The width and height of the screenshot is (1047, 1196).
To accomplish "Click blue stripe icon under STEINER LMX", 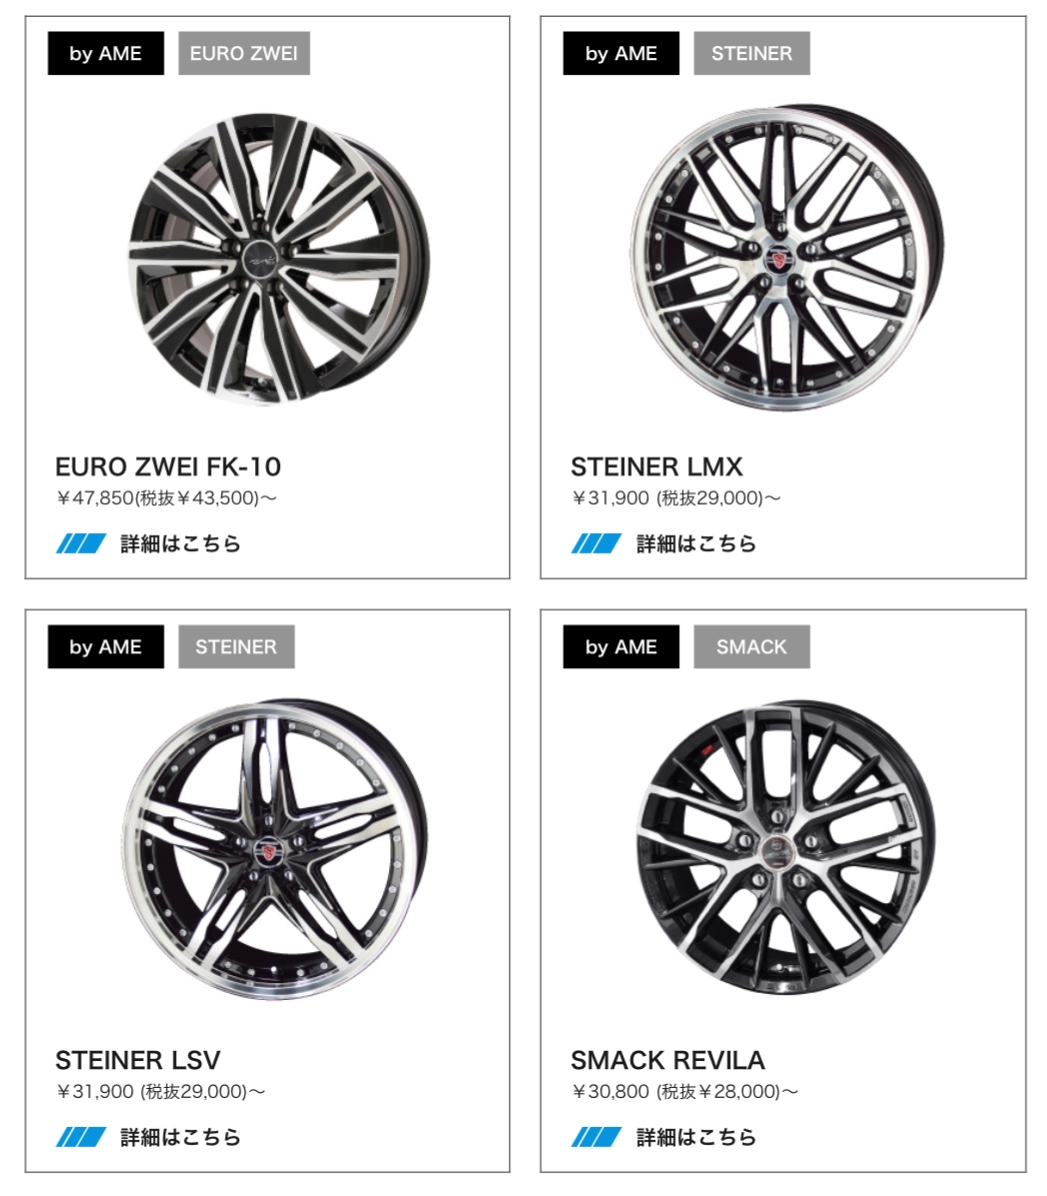I will pos(596,543).
